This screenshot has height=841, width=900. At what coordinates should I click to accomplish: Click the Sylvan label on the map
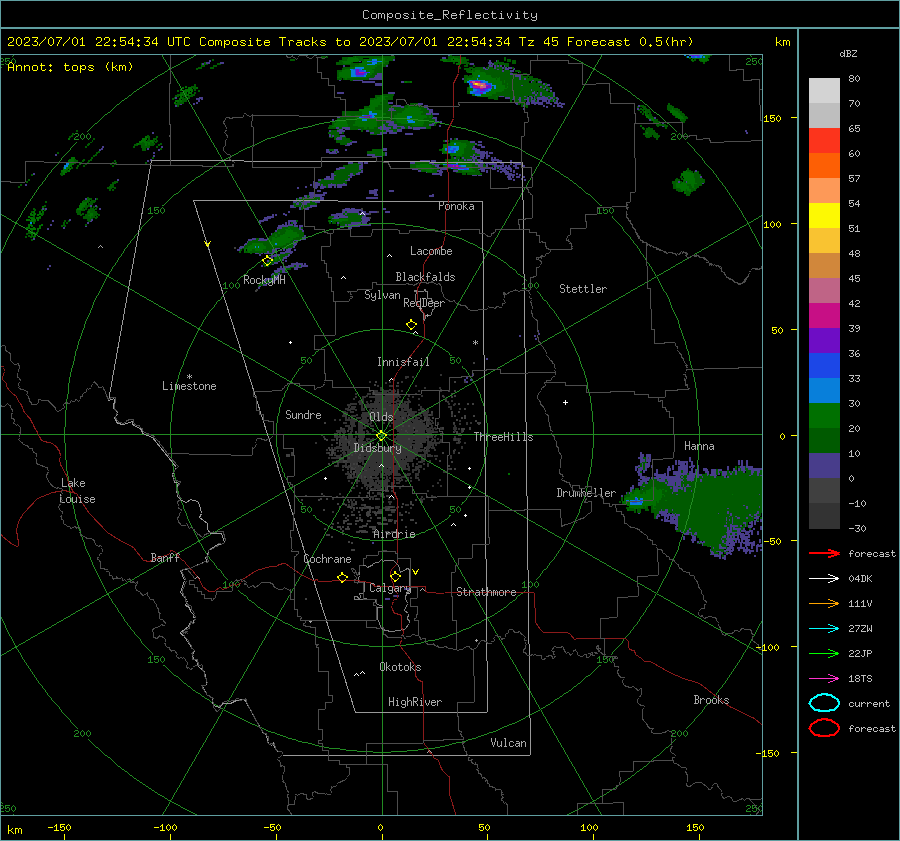[x=382, y=295]
